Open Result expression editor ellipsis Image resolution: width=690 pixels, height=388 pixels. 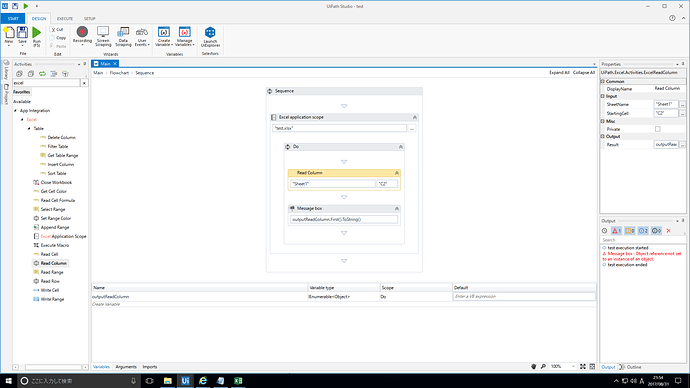point(683,144)
